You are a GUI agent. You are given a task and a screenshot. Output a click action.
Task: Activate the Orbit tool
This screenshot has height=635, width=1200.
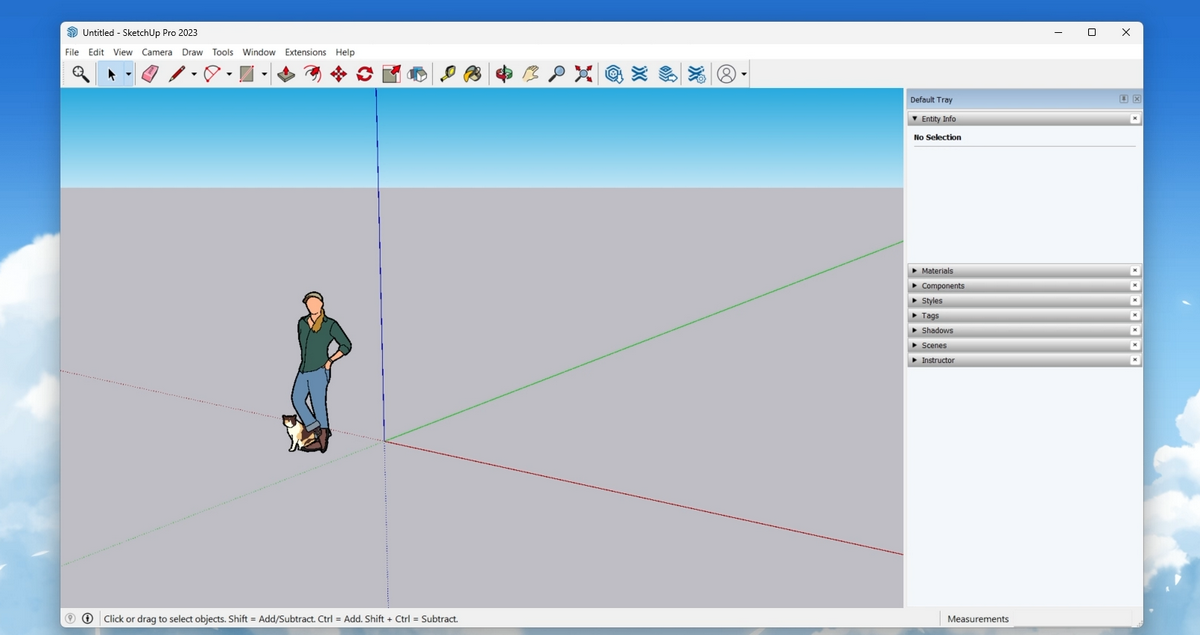[x=504, y=73]
